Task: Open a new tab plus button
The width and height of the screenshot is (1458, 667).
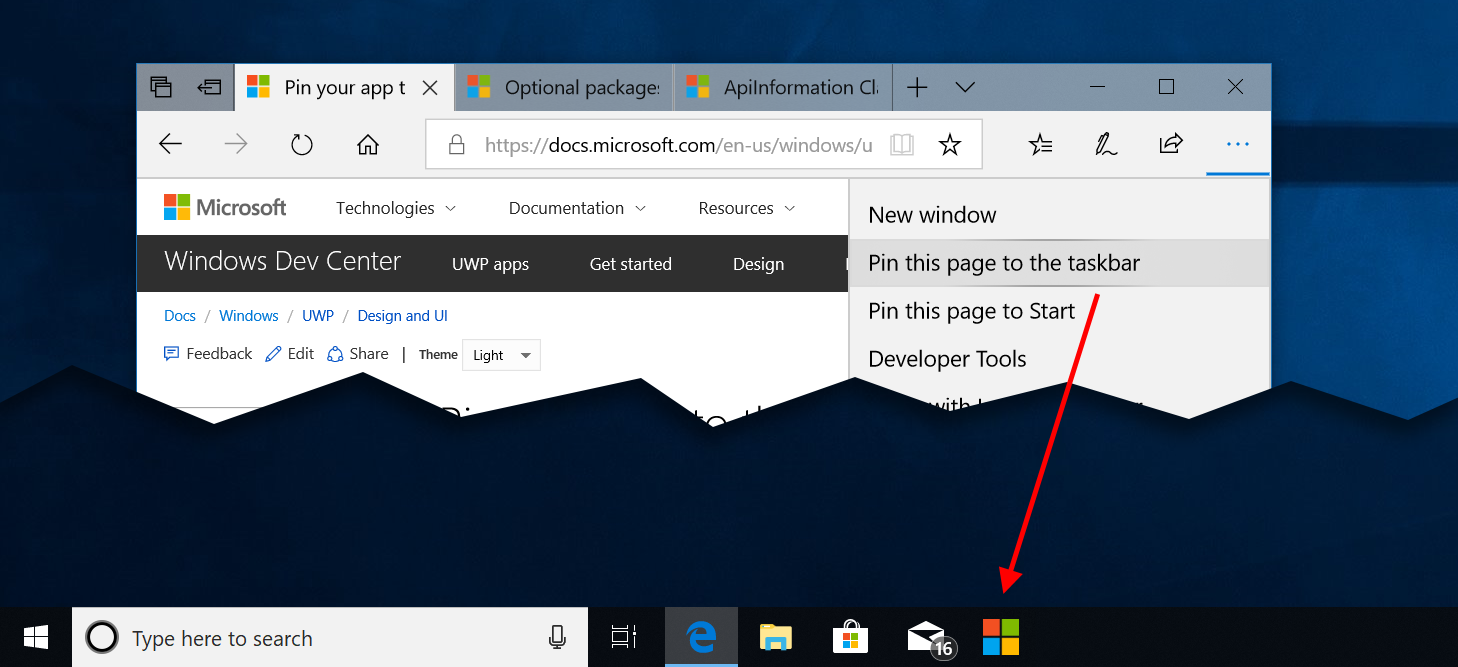Action: [x=917, y=87]
